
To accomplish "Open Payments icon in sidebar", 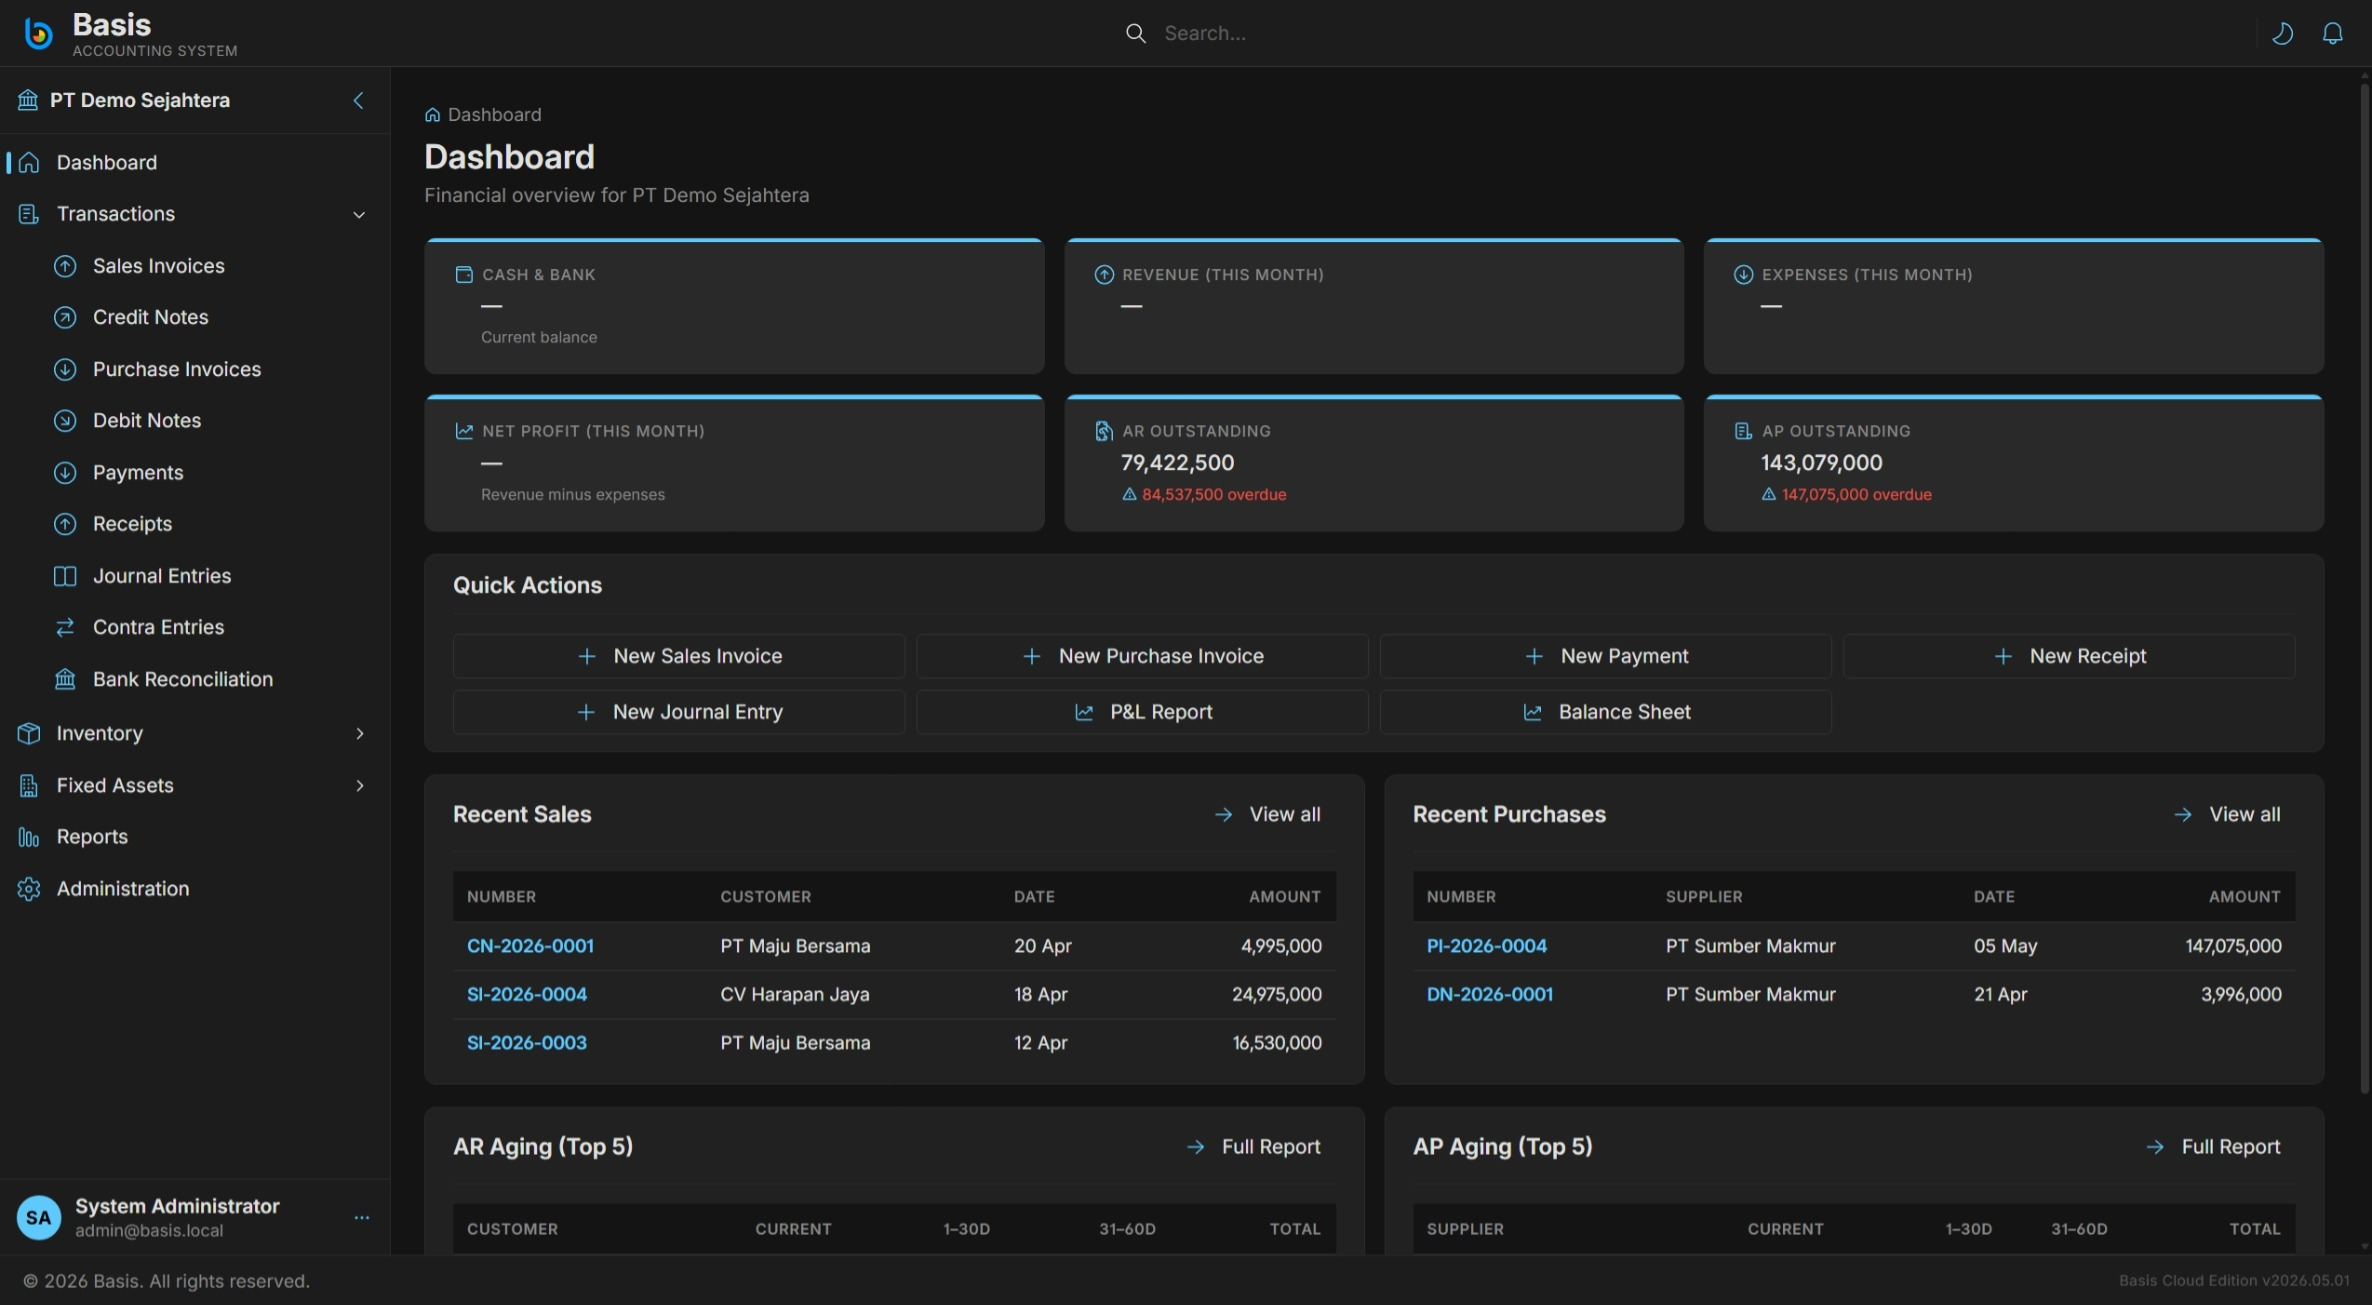I will click(65, 472).
